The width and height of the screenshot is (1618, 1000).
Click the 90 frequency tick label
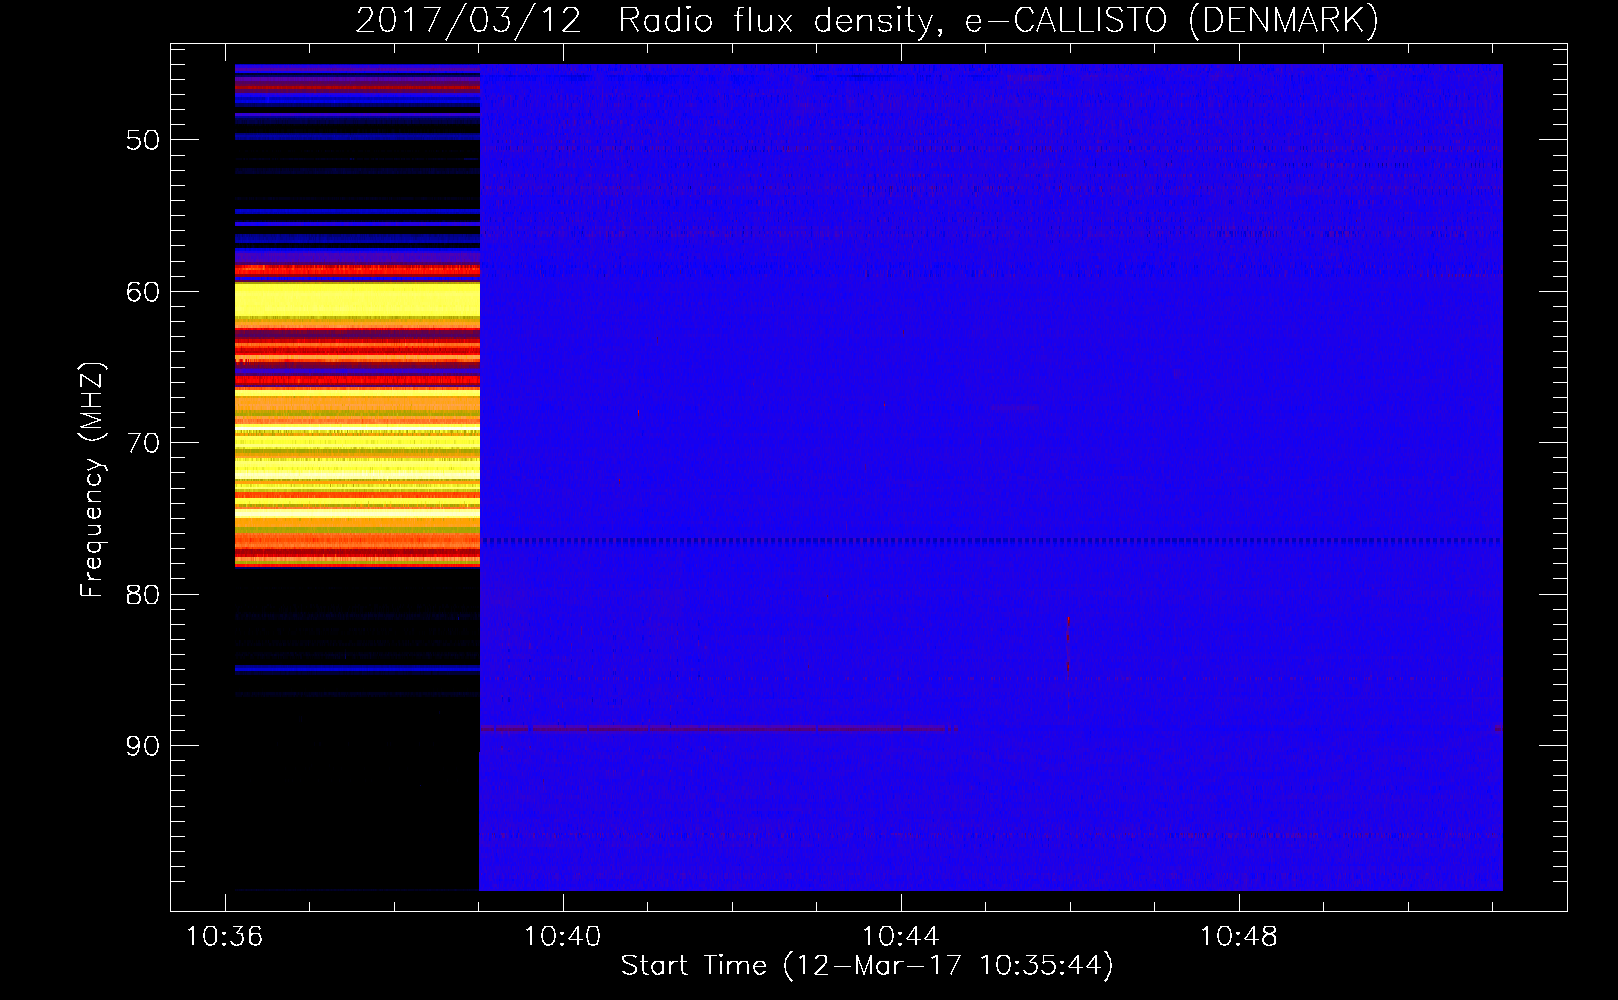tap(143, 746)
